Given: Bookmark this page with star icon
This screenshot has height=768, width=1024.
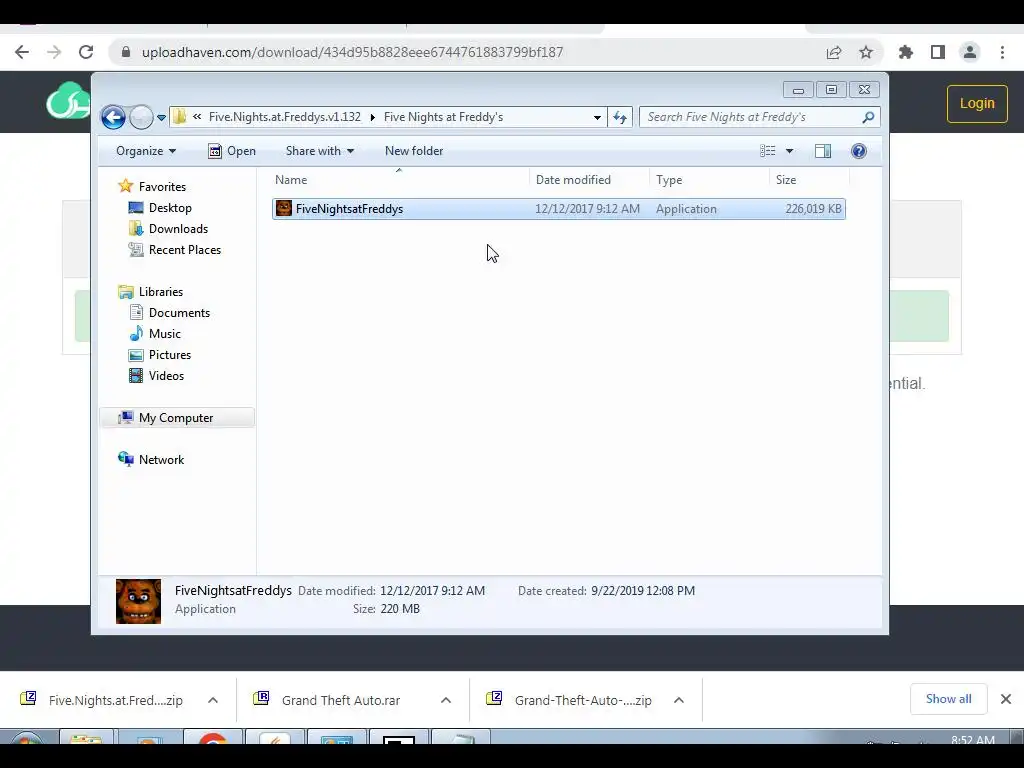Looking at the screenshot, I should [866, 52].
